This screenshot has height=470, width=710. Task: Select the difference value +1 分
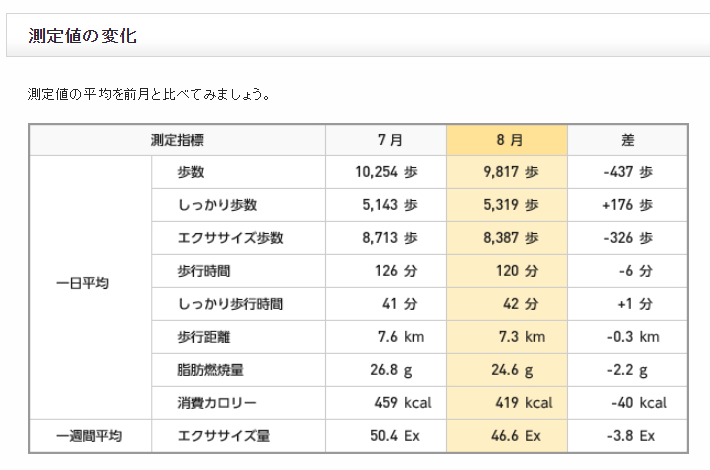(x=635, y=304)
